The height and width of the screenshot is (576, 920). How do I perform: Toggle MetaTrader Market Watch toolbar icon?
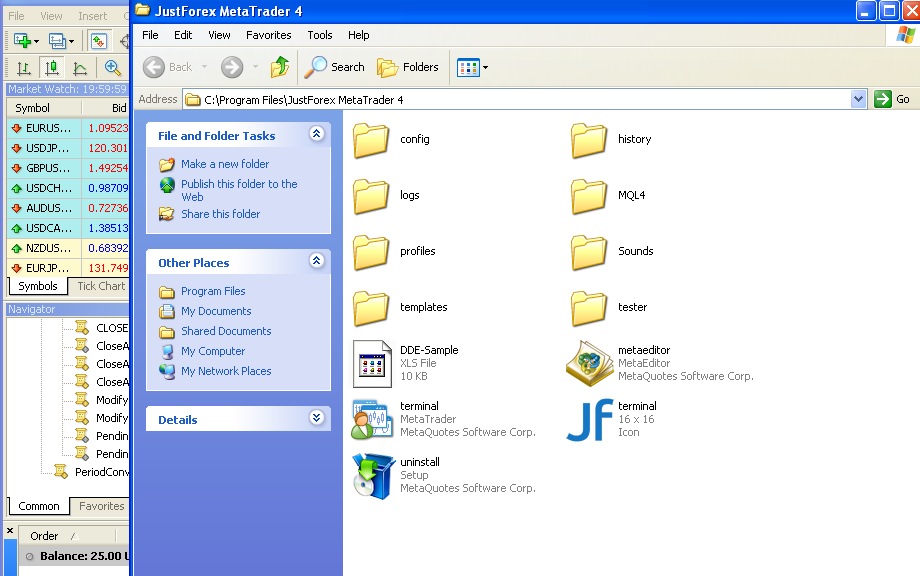coord(99,41)
